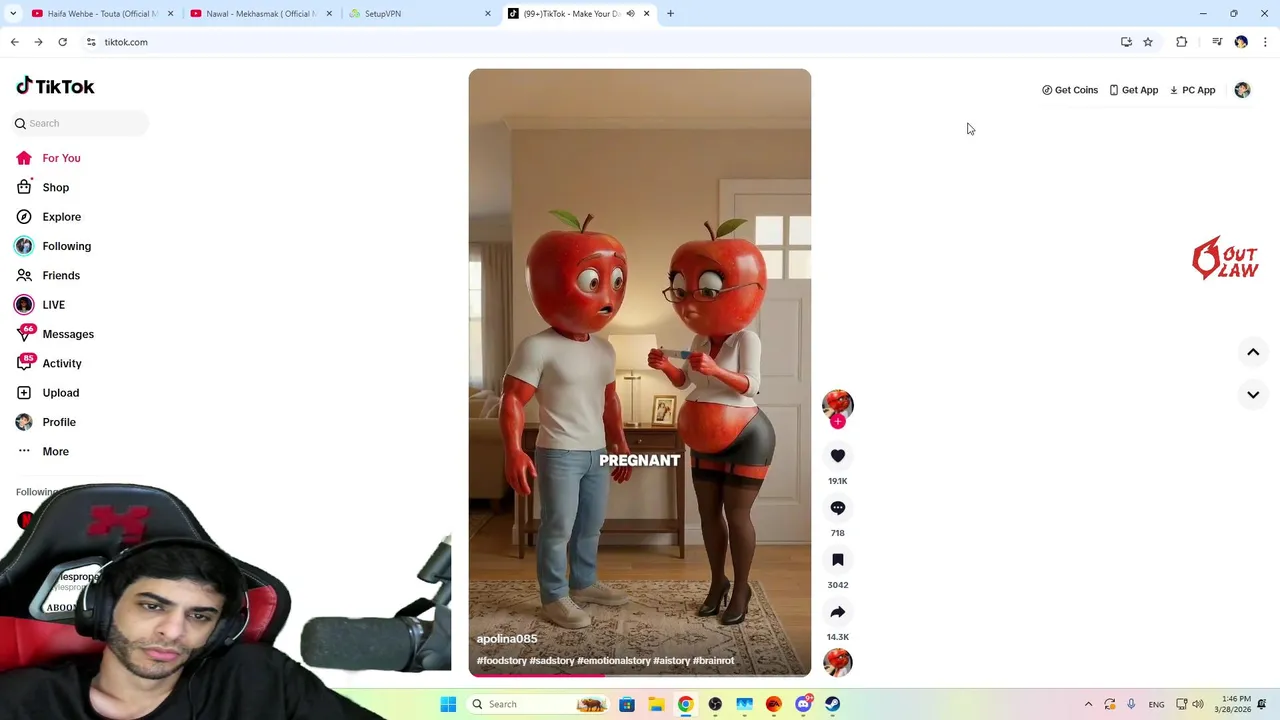Screen dimensions: 1280x720
Task: Open the #foodstory hashtag
Action: pyautogui.click(x=502, y=661)
